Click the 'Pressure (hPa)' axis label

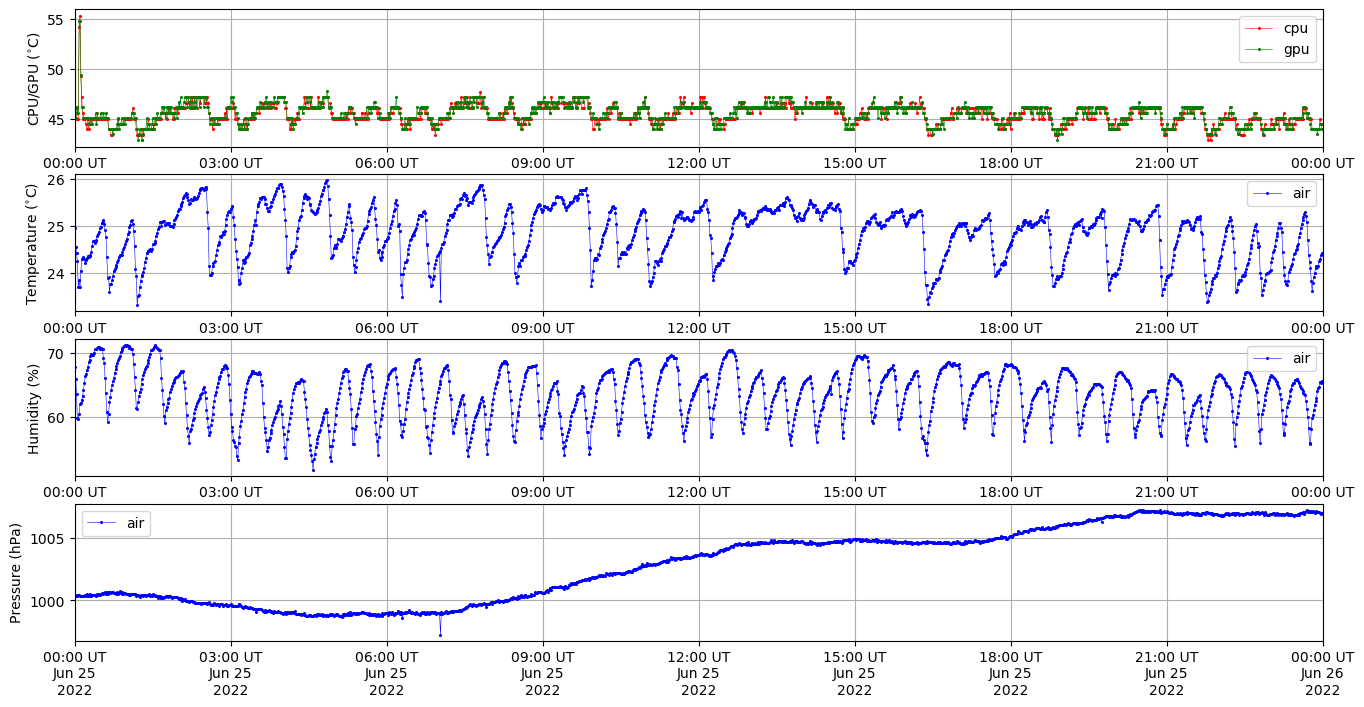coord(16,573)
